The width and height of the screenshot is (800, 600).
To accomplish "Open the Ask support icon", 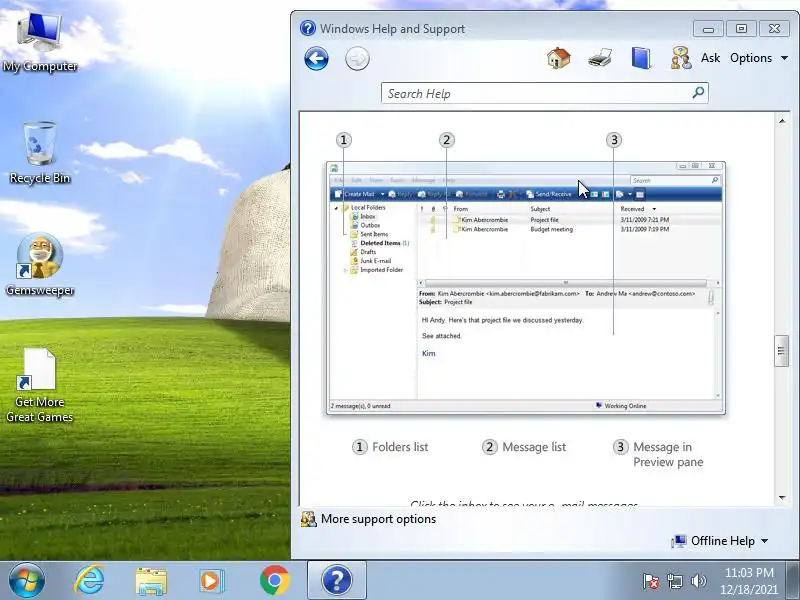I will 681,58.
